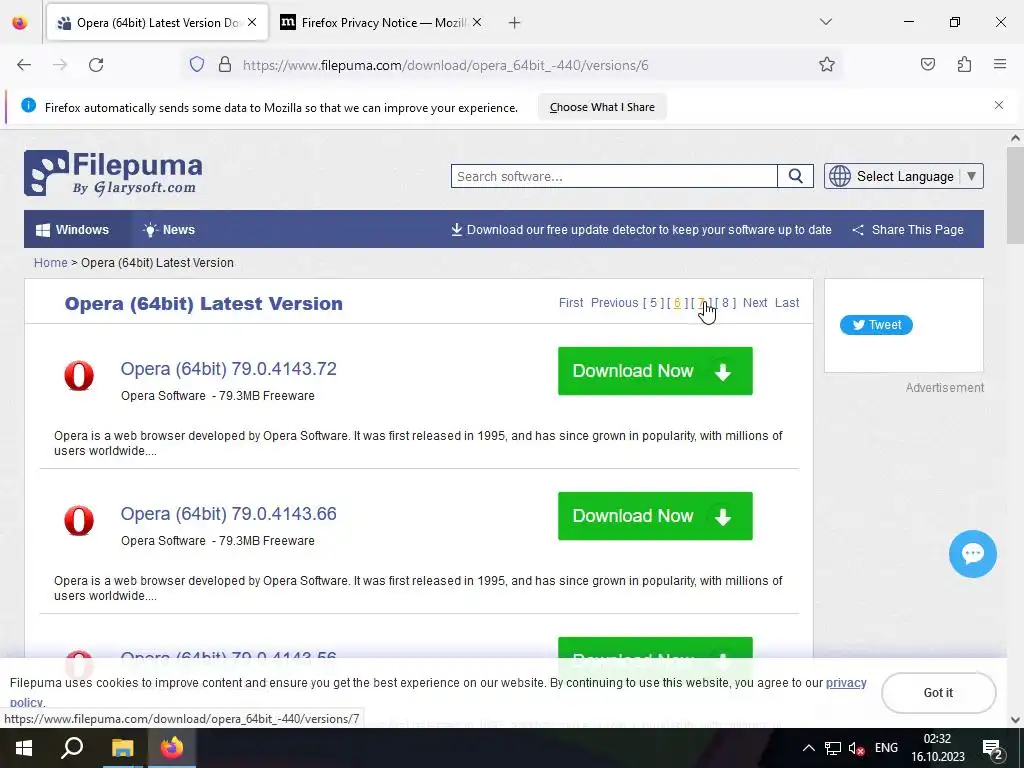Open versions page 8
Image resolution: width=1024 pixels, height=768 pixels.
pos(725,303)
